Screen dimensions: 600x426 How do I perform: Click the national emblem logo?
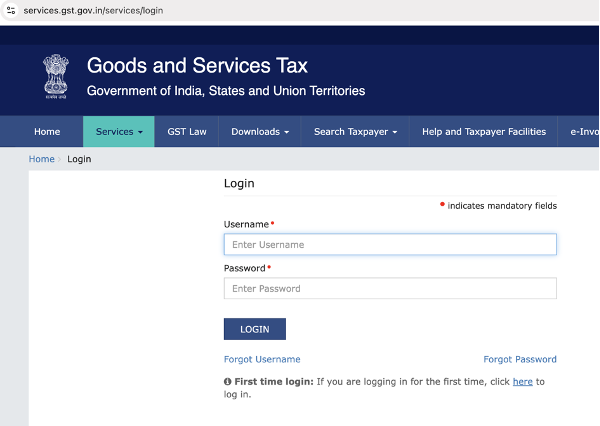click(x=56, y=77)
